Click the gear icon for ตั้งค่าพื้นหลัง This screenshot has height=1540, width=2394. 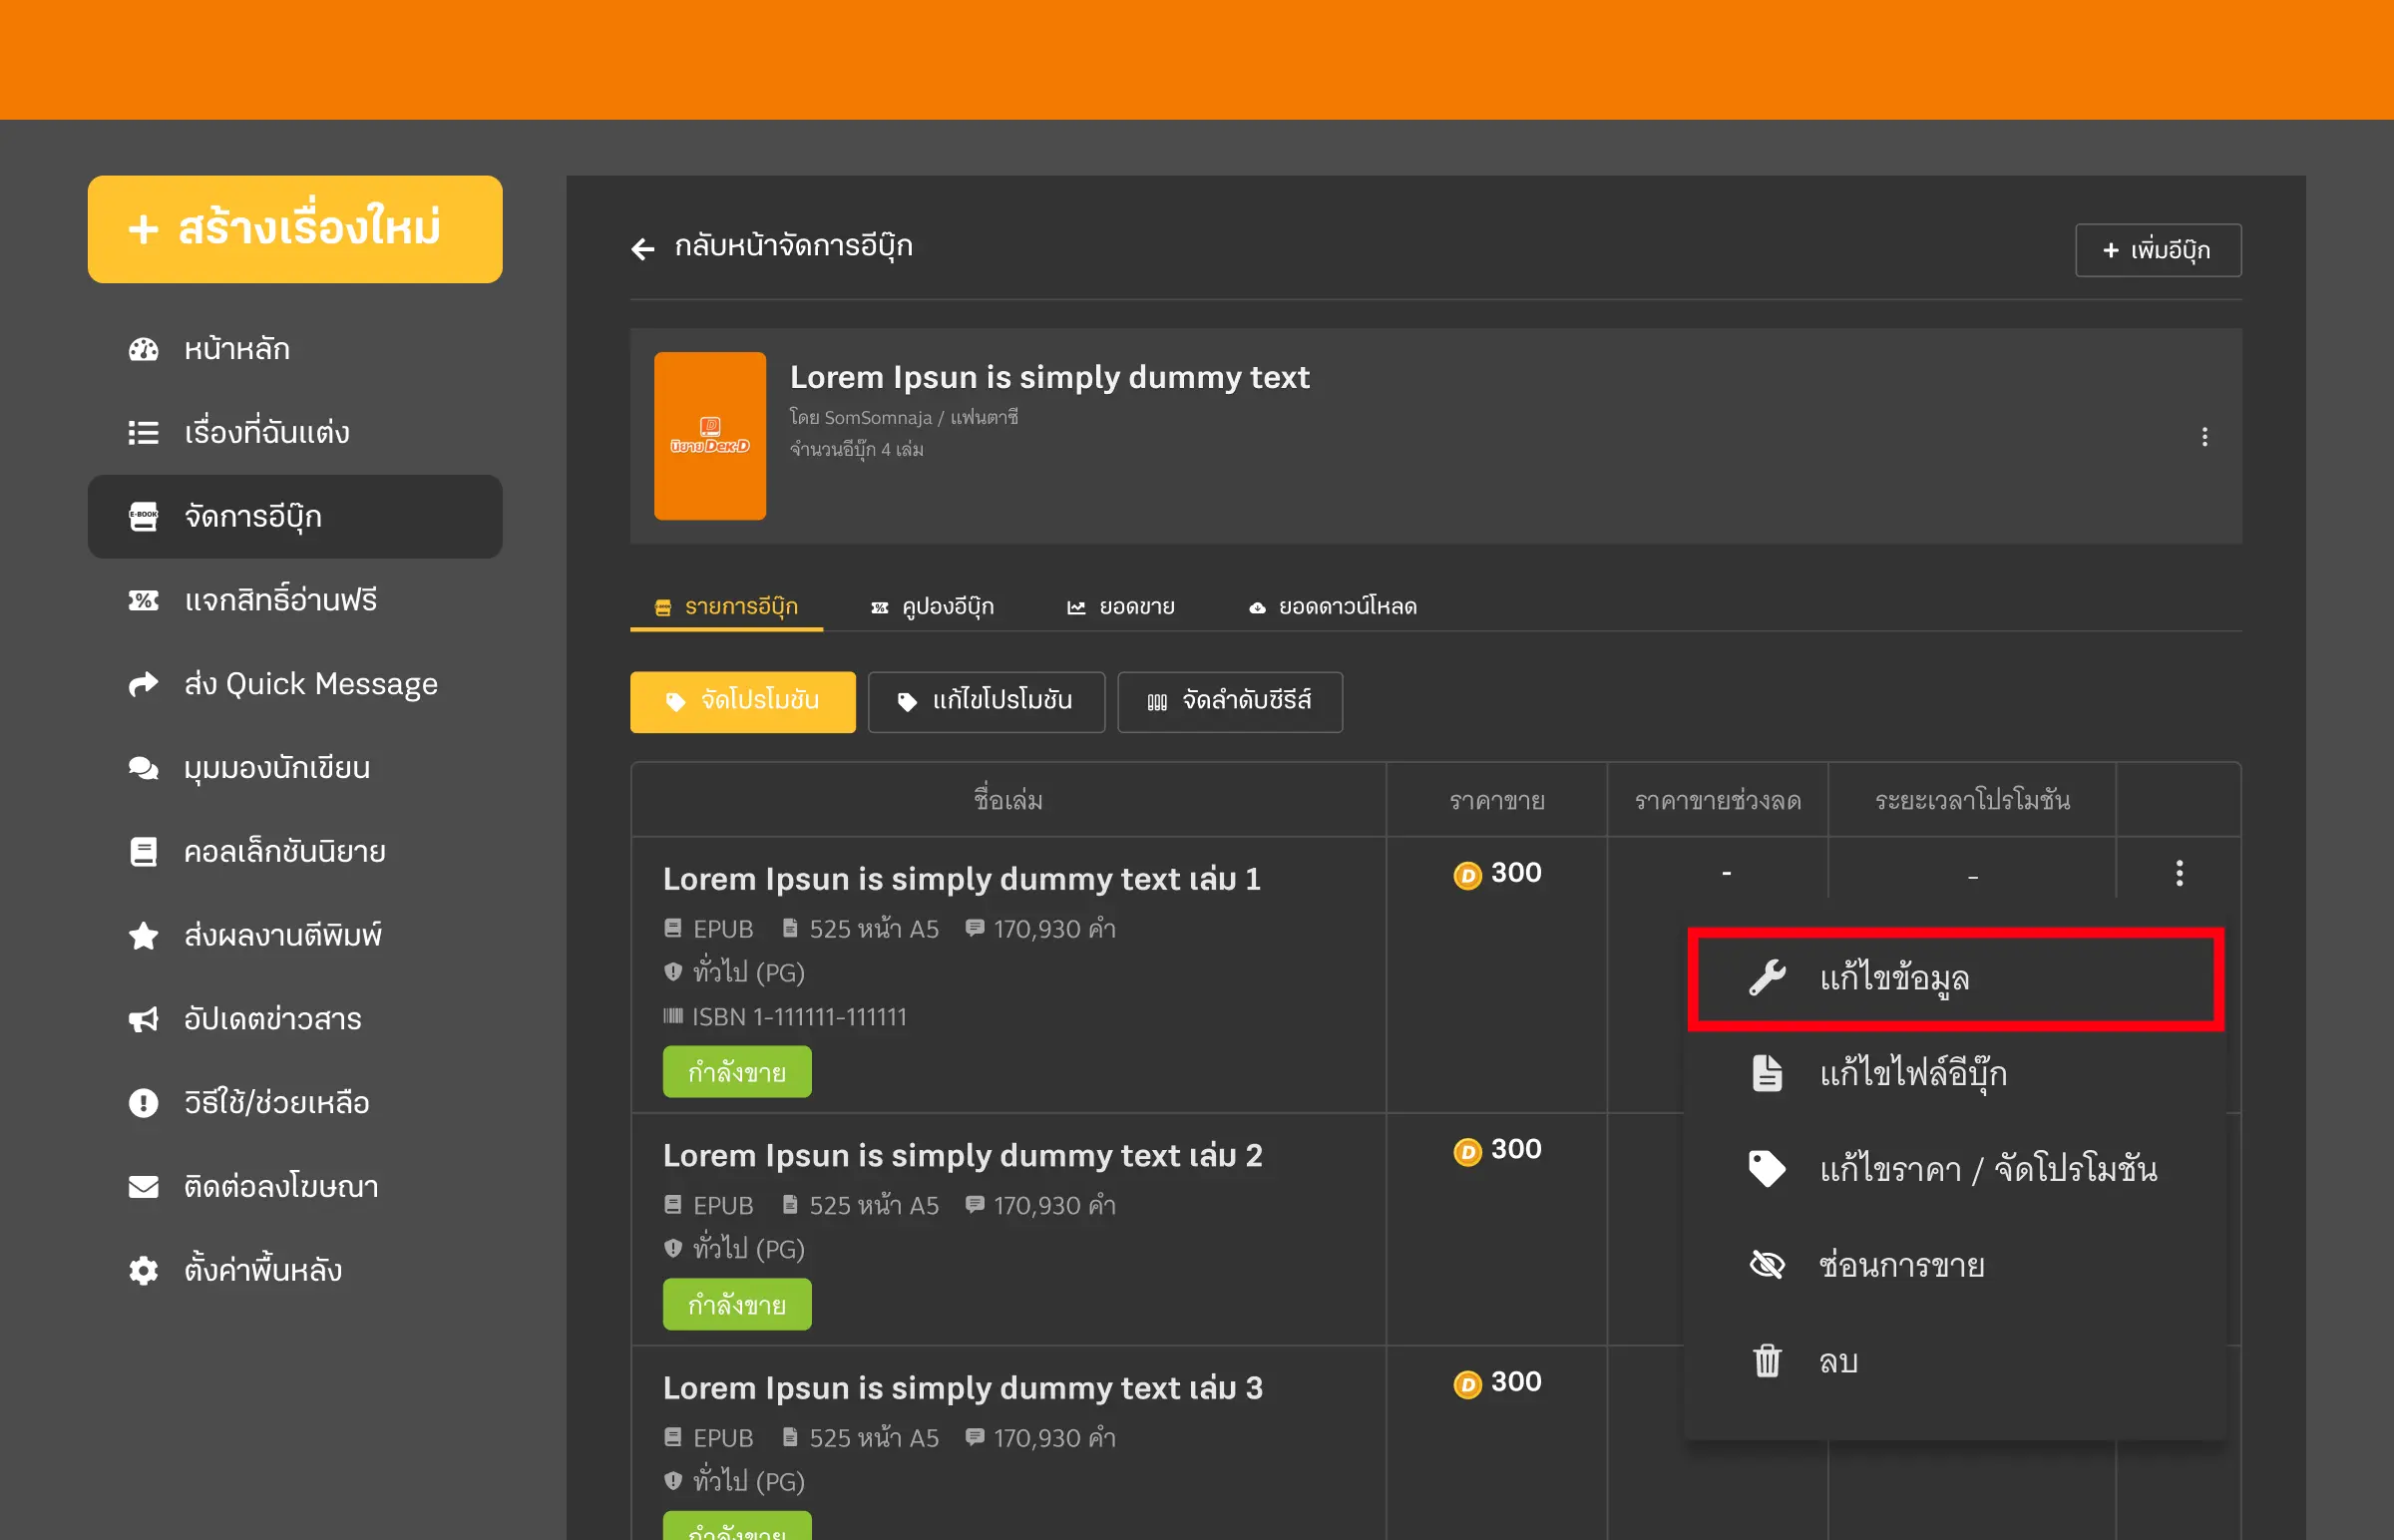pos(143,1270)
